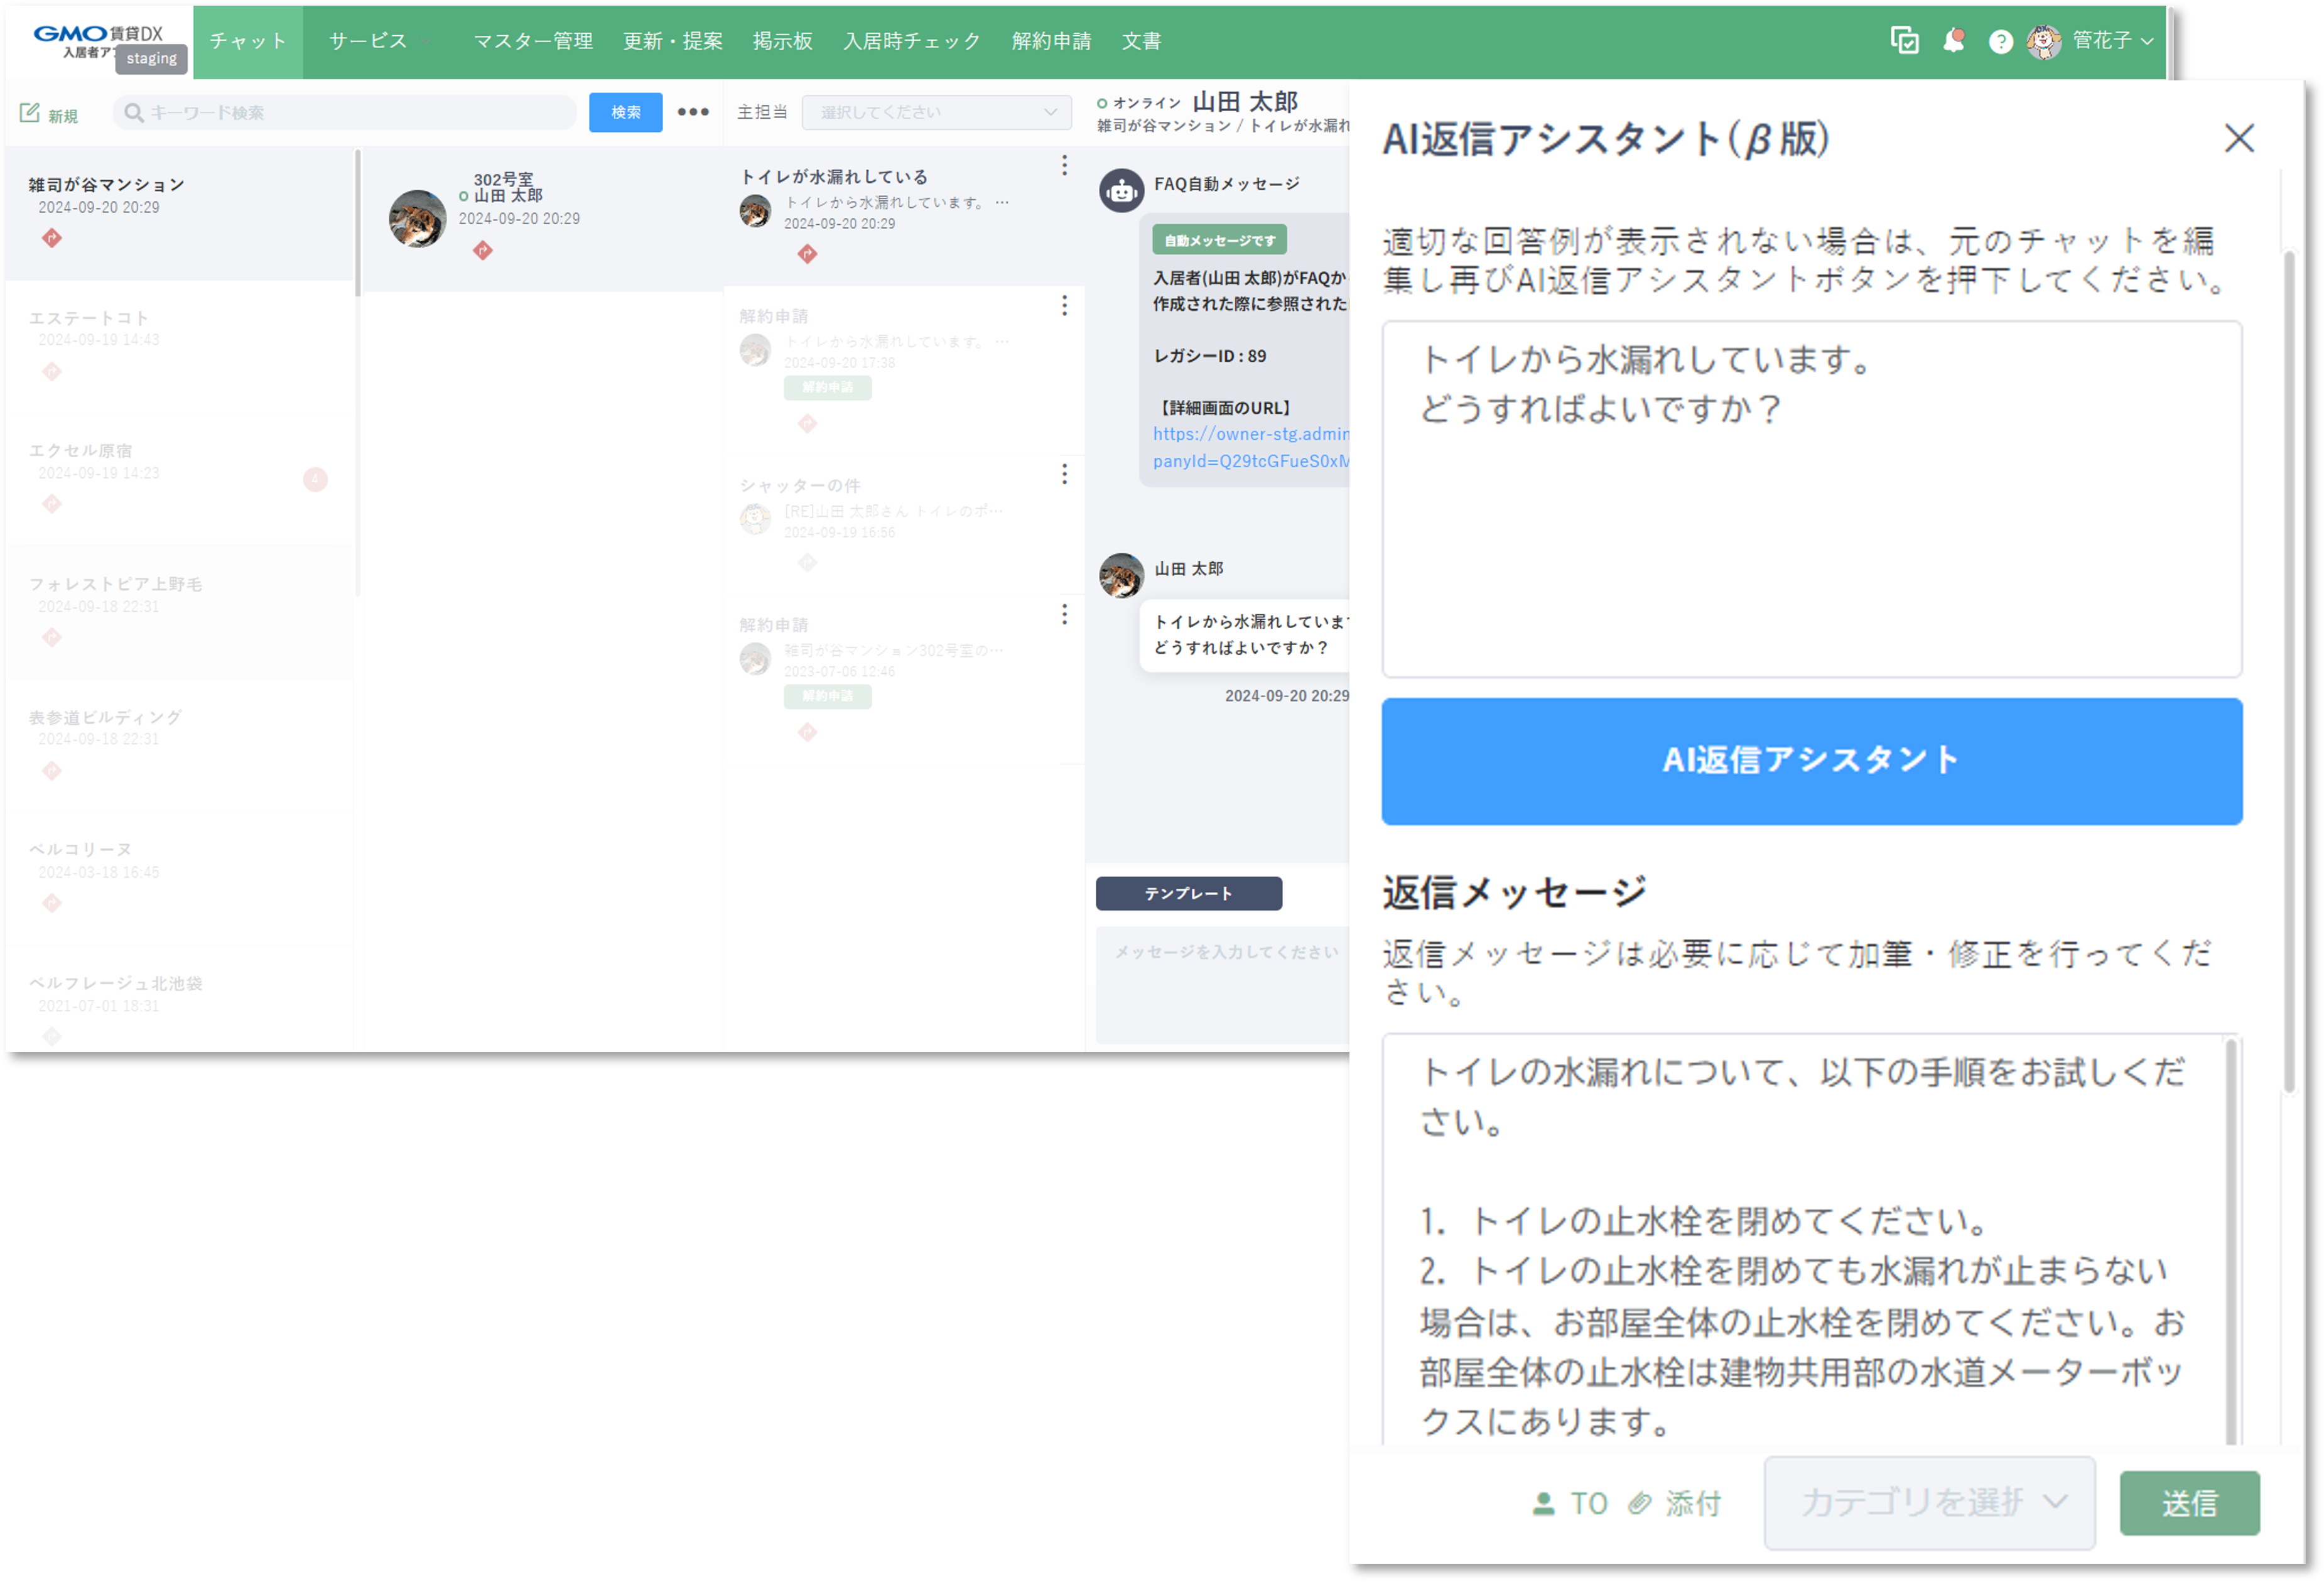Expand the 管花子 account menu chevron
The height and width of the screenshot is (1582, 2324).
(2148, 41)
